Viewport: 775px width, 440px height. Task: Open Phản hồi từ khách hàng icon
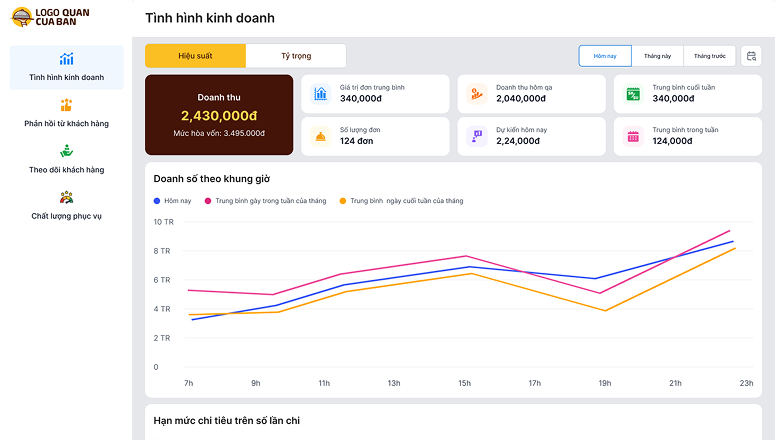pyautogui.click(x=66, y=105)
